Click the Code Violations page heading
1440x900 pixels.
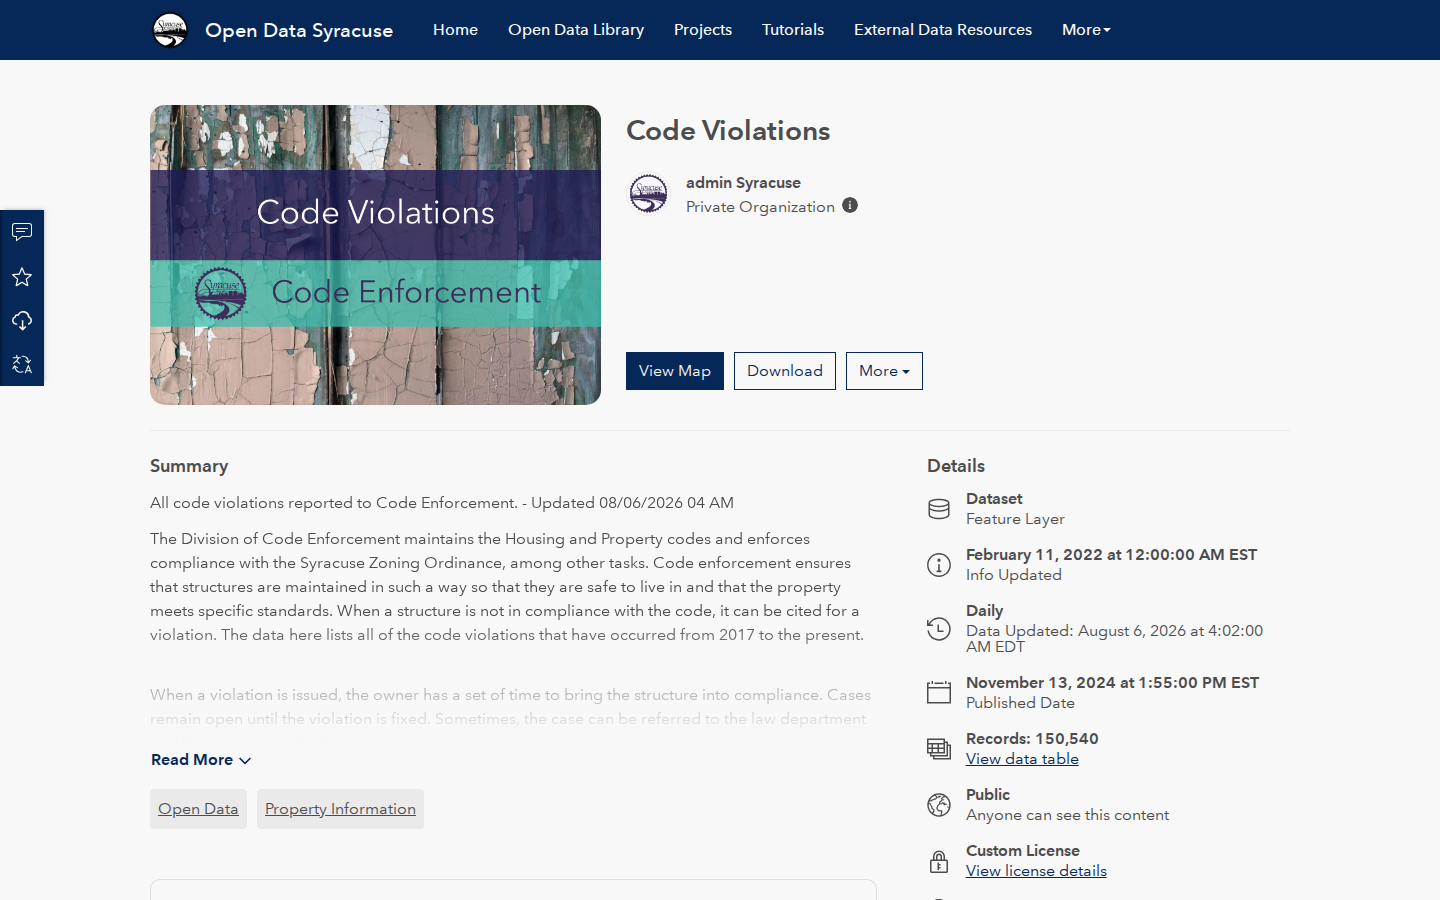728,131
